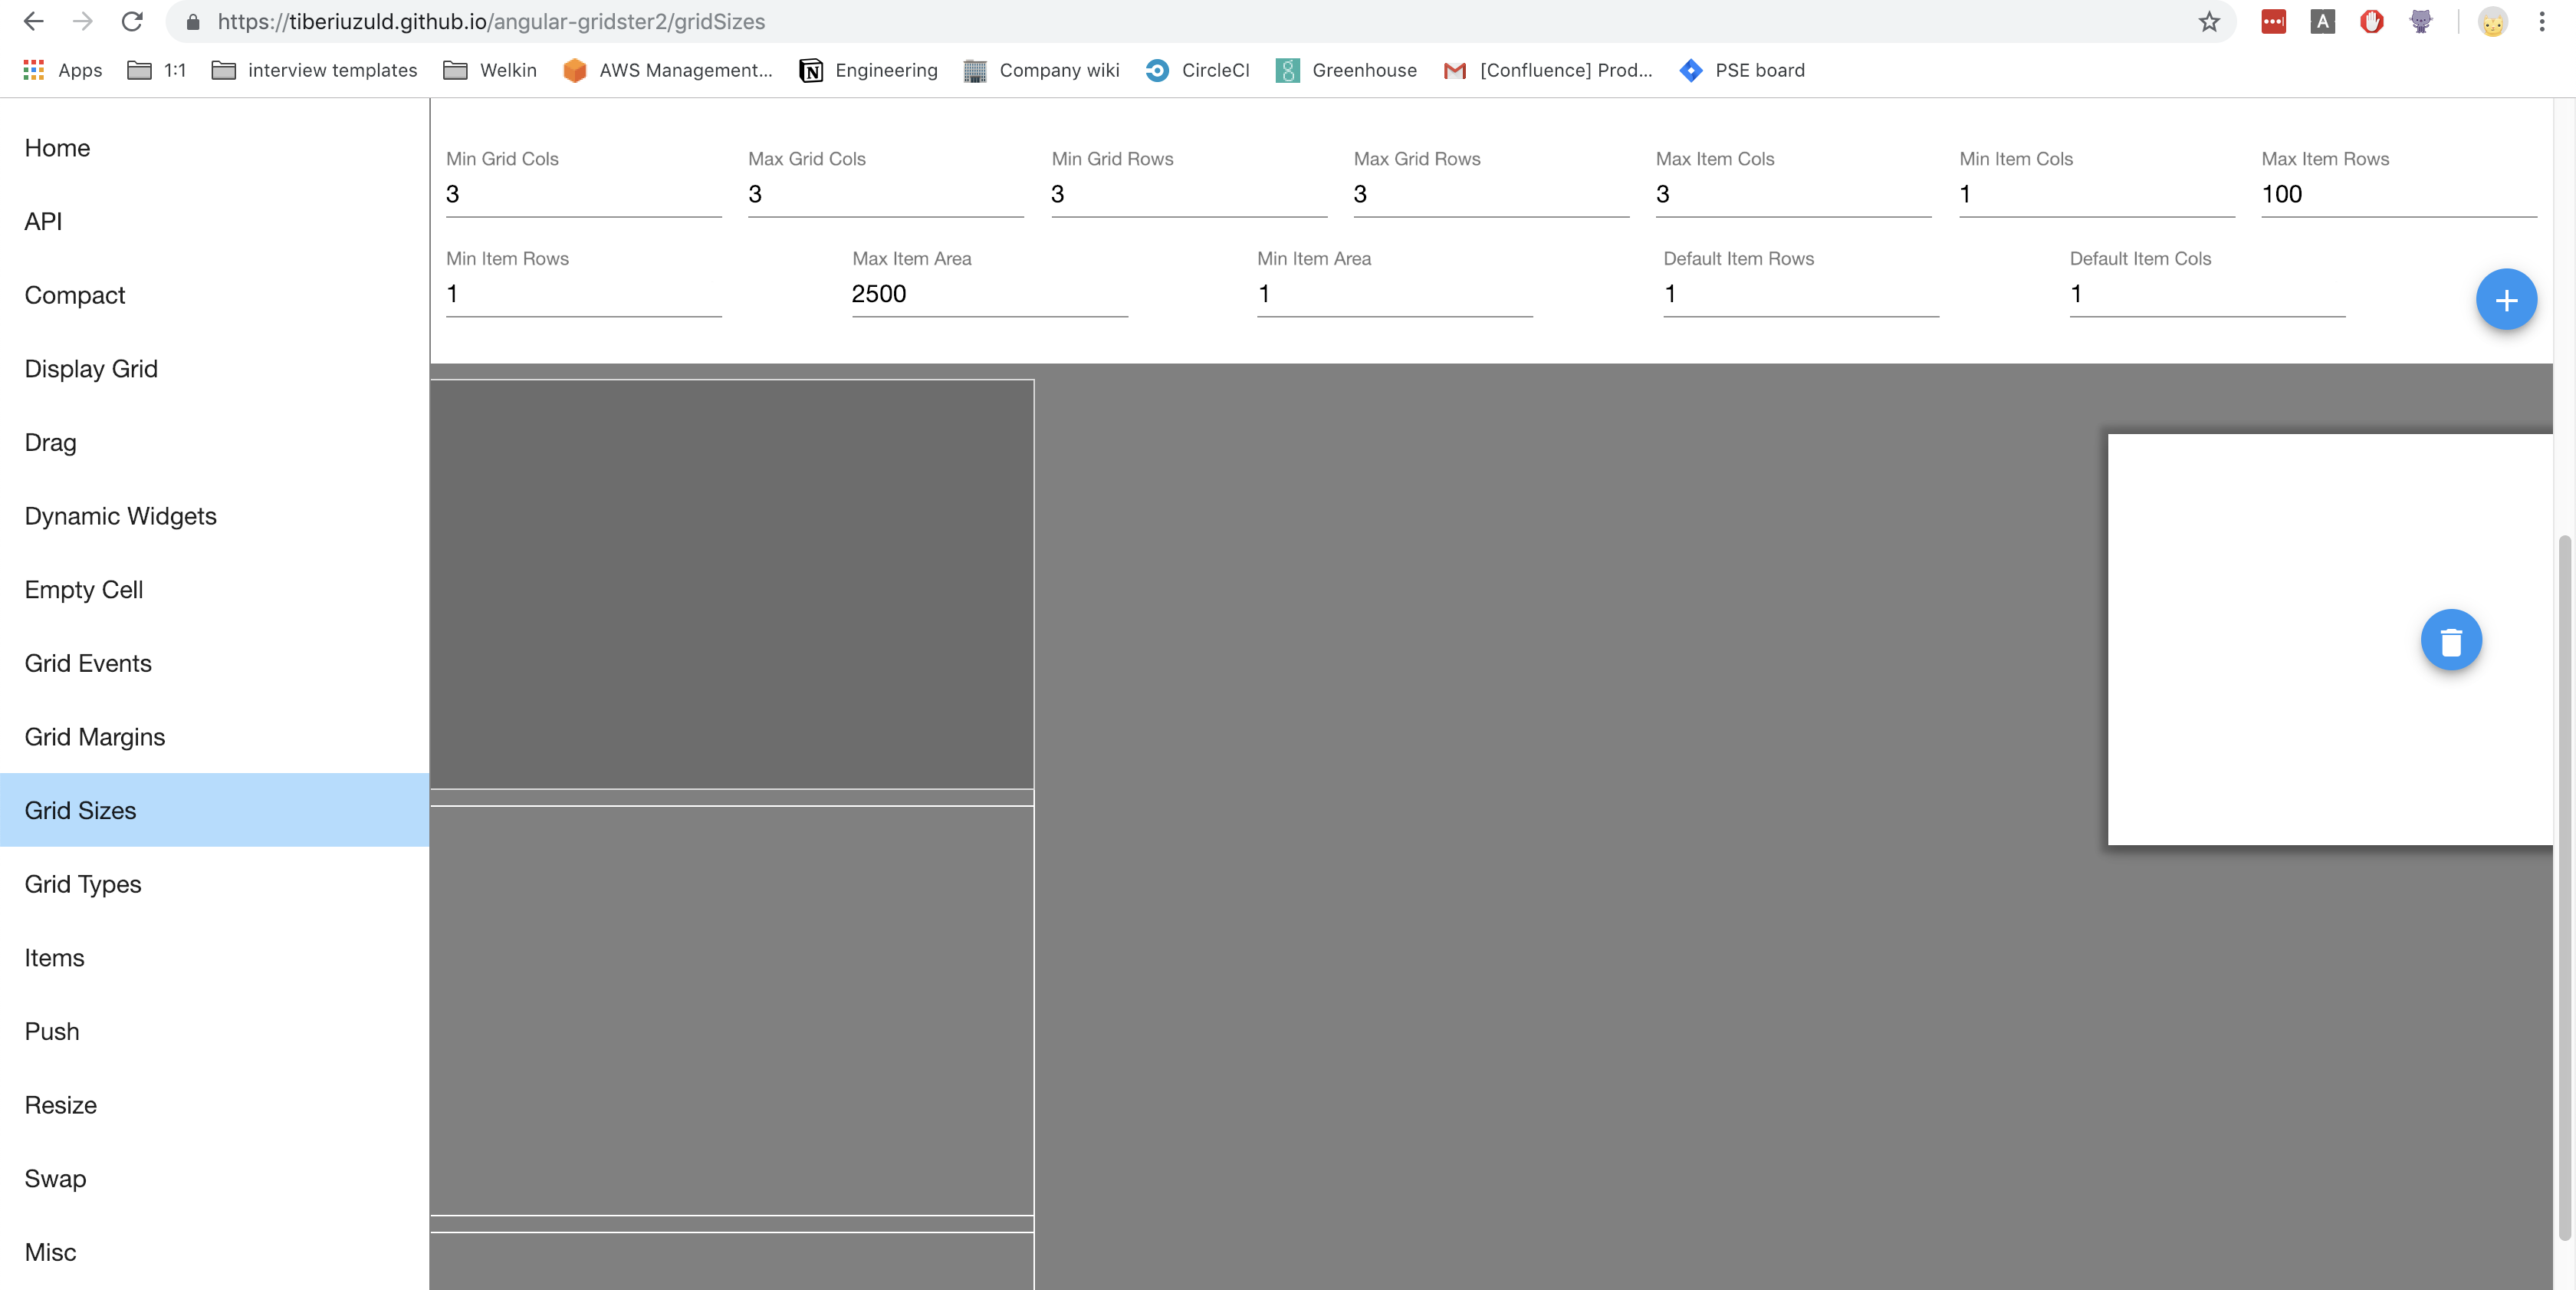Add a new widget using the blue plus button
Screen dimensions: 2576x1290
click(x=2506, y=299)
